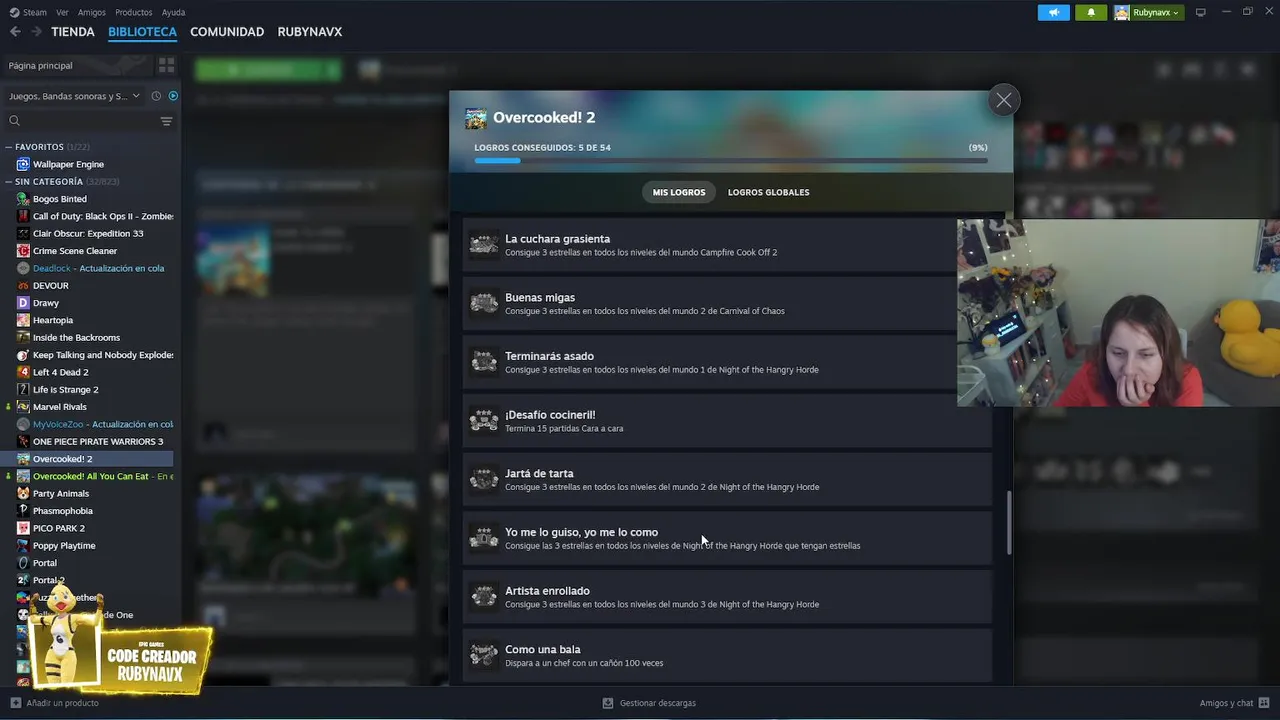Click Artista enrollado achievement title
The height and width of the screenshot is (720, 1280).
coord(547,591)
